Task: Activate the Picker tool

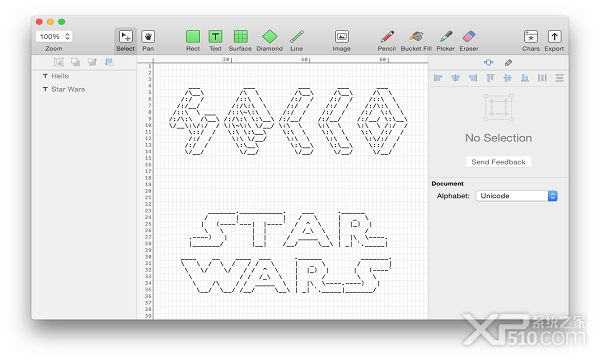Action: click(x=446, y=41)
